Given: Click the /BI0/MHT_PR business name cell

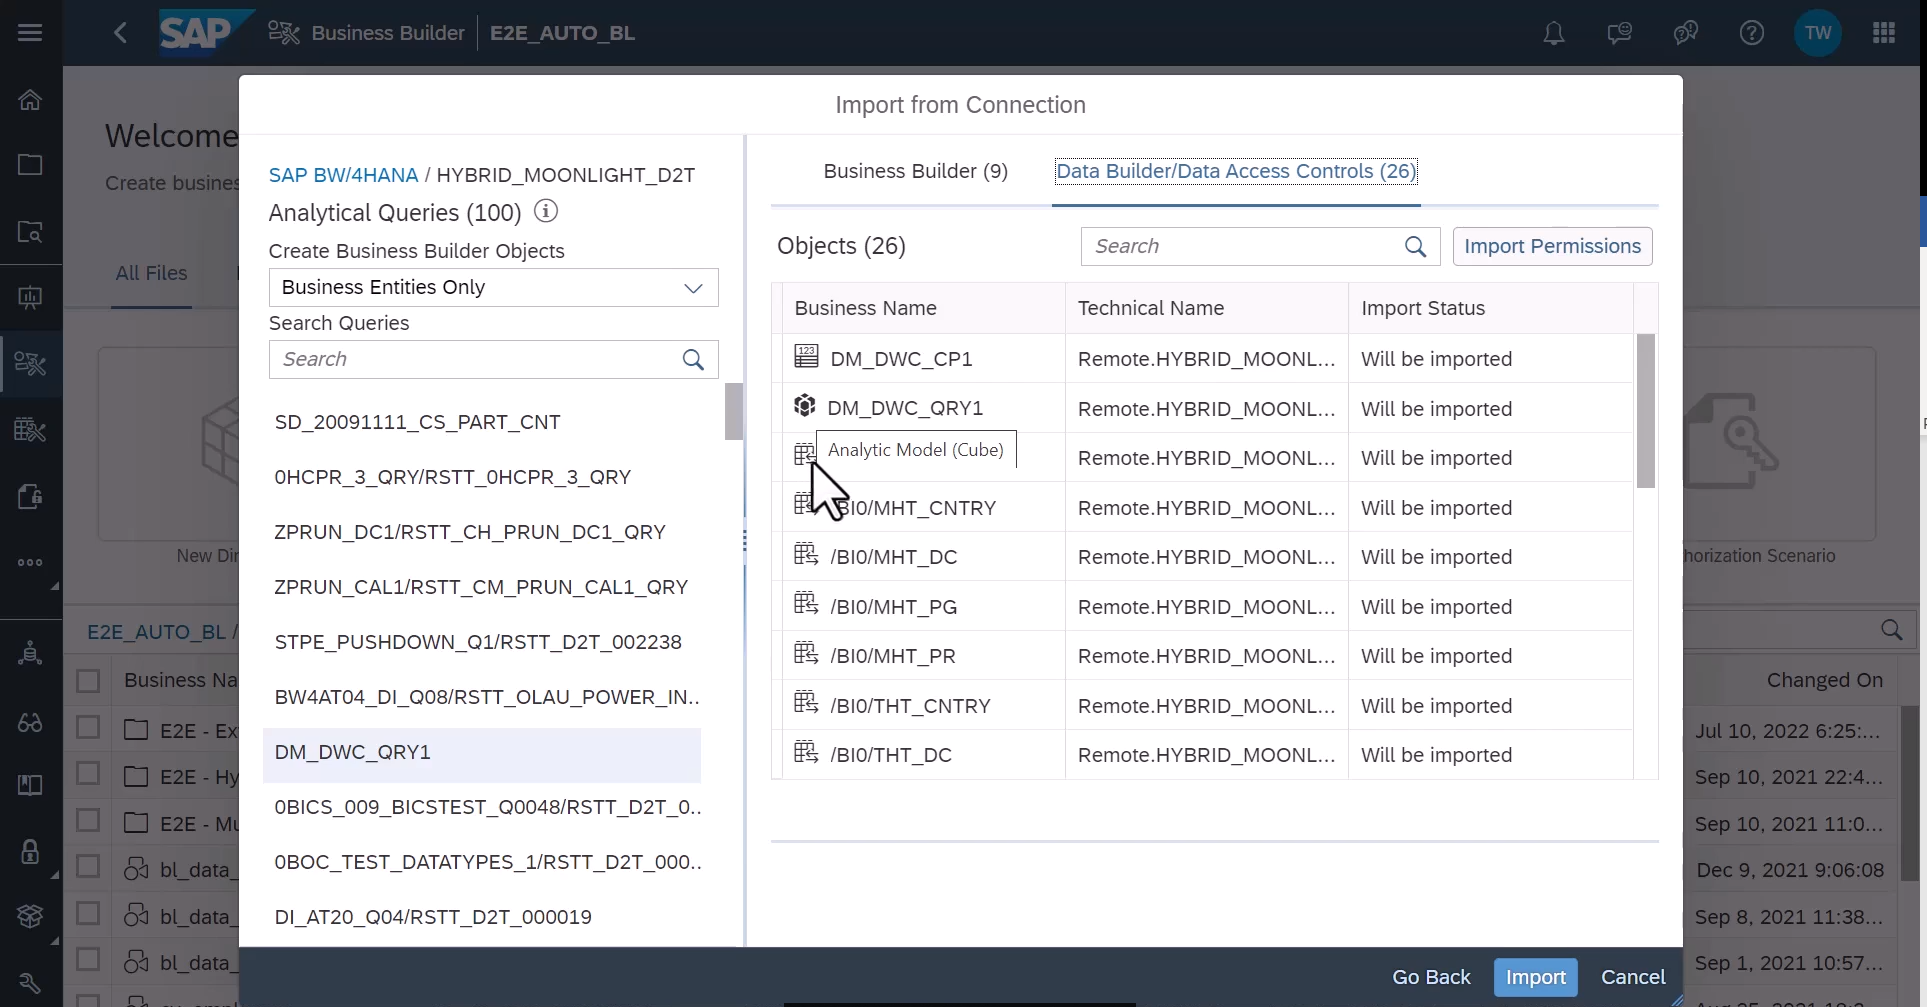Looking at the screenshot, I should point(923,656).
